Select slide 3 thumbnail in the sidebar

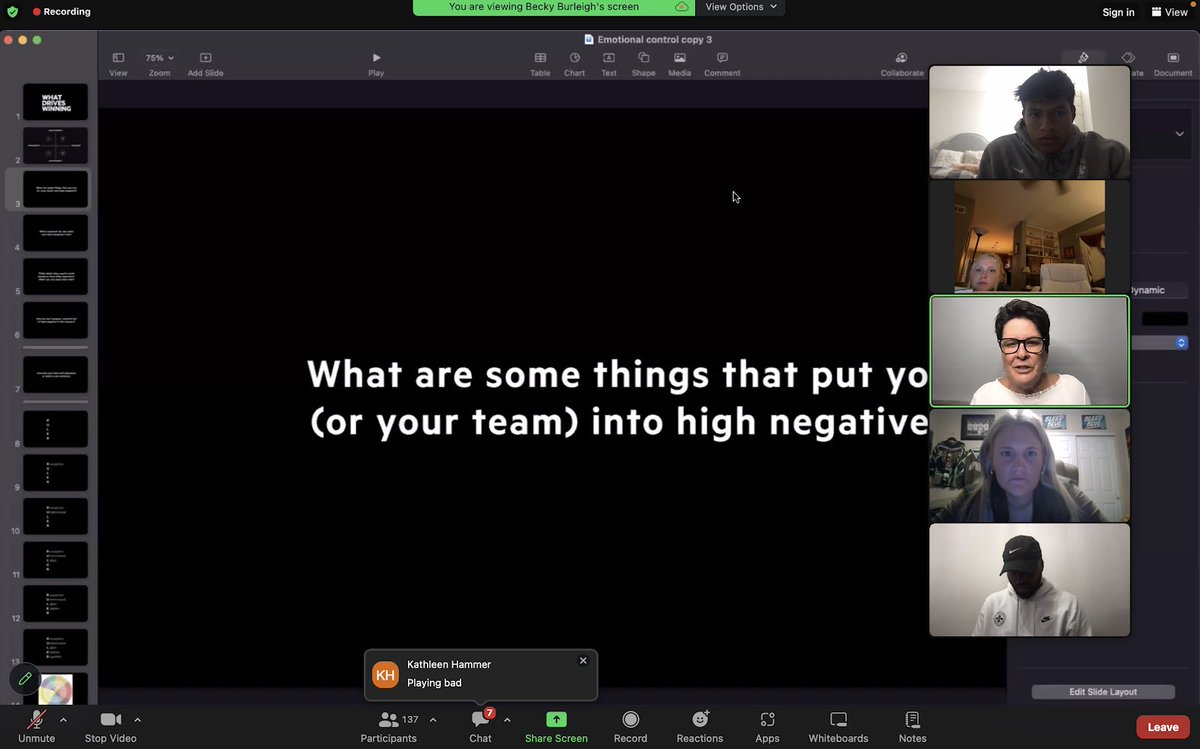click(x=55, y=188)
